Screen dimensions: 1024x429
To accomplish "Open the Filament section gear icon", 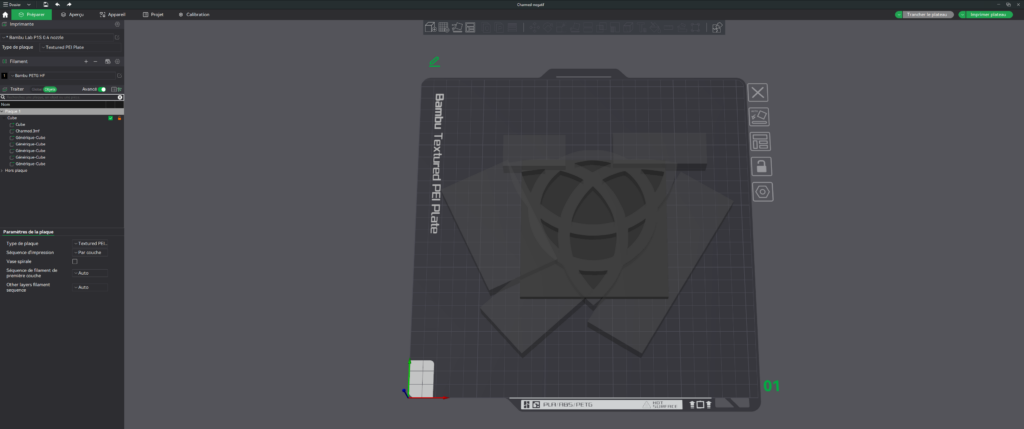I will (x=118, y=61).
